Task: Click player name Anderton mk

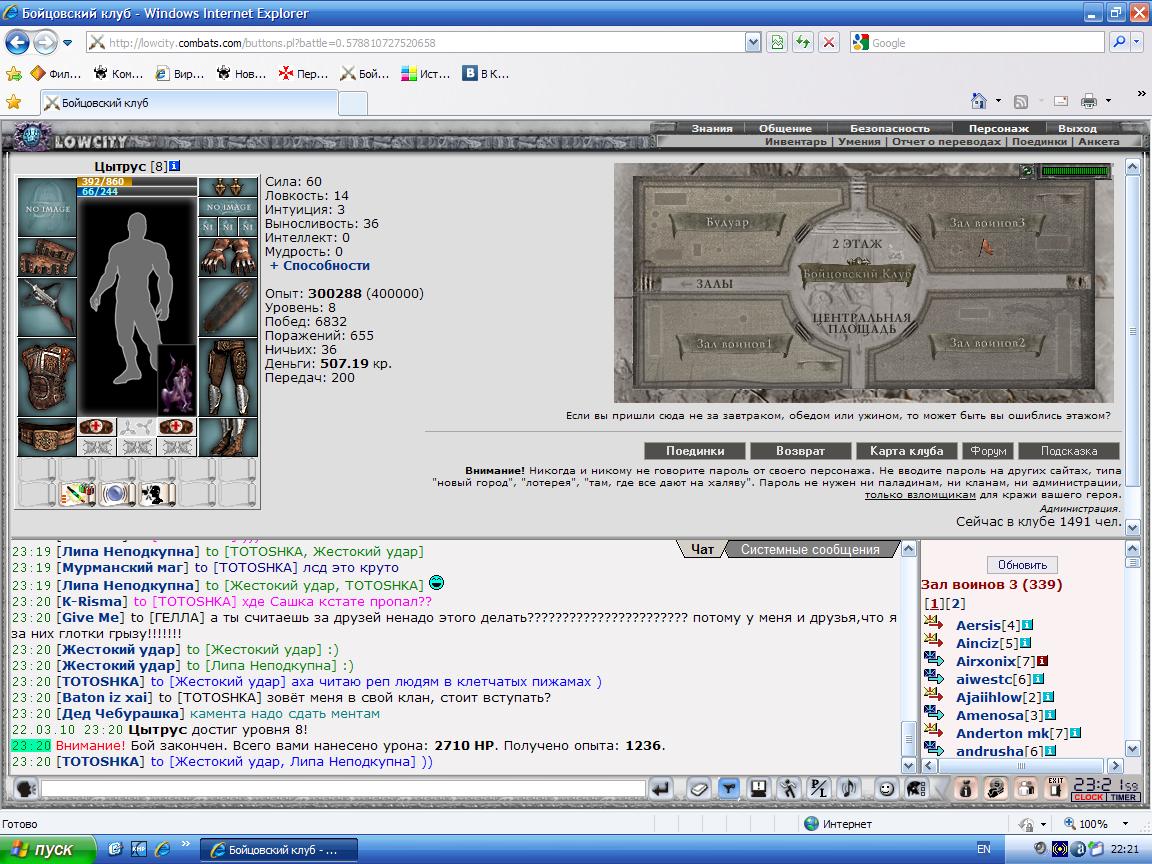Action: [x=1003, y=733]
